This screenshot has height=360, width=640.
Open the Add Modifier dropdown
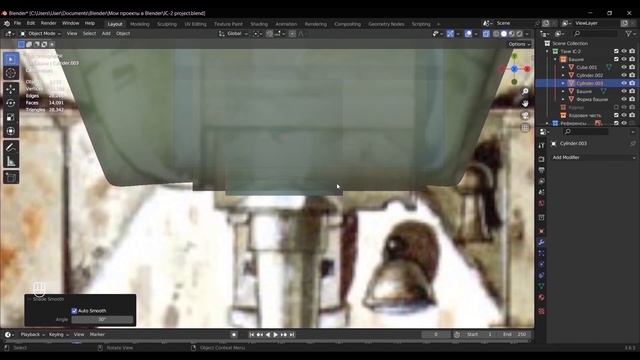coord(593,158)
